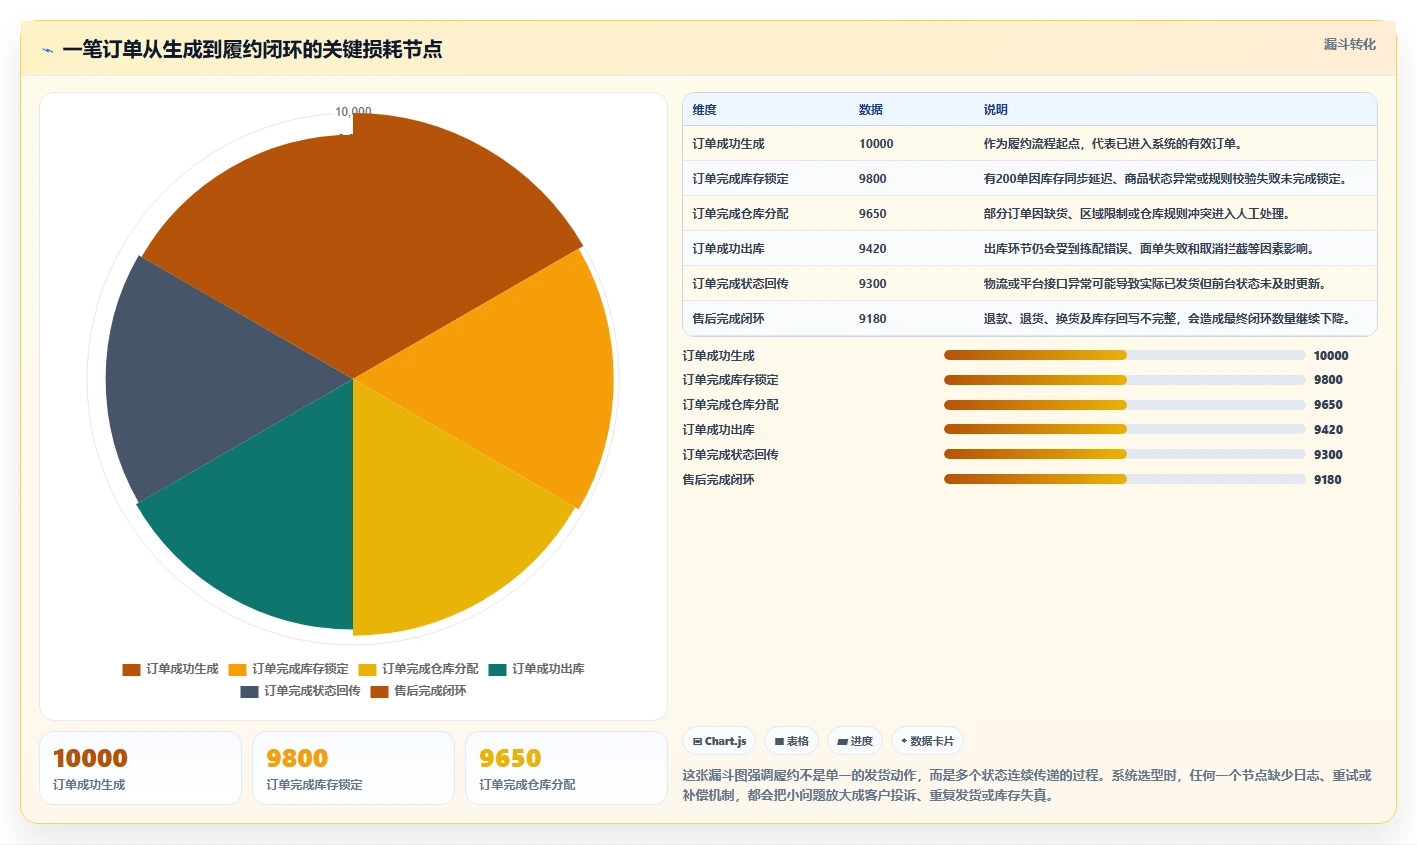Screen dimensions: 1417x845
Task: Click the 订单成功生成 progress bar
Action: 1125,355
